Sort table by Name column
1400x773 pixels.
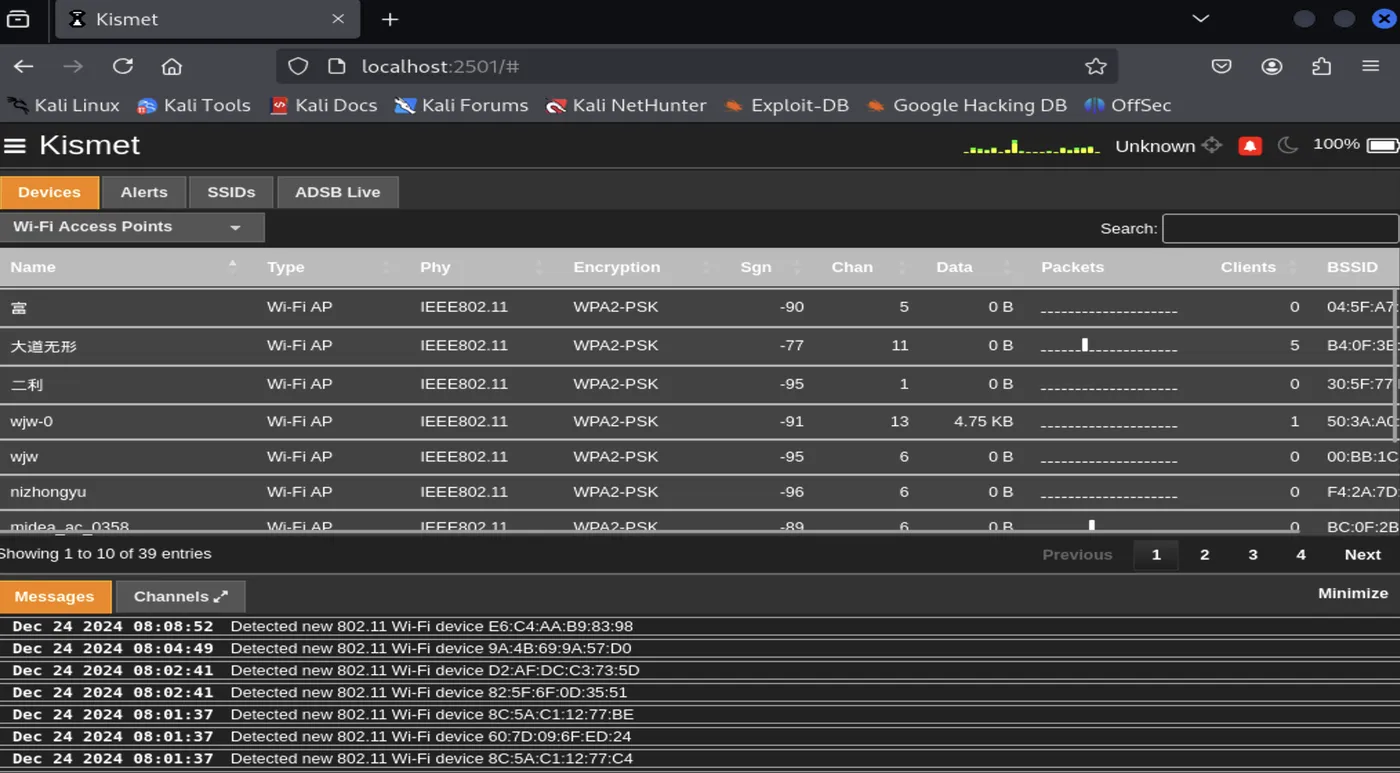(x=127, y=267)
